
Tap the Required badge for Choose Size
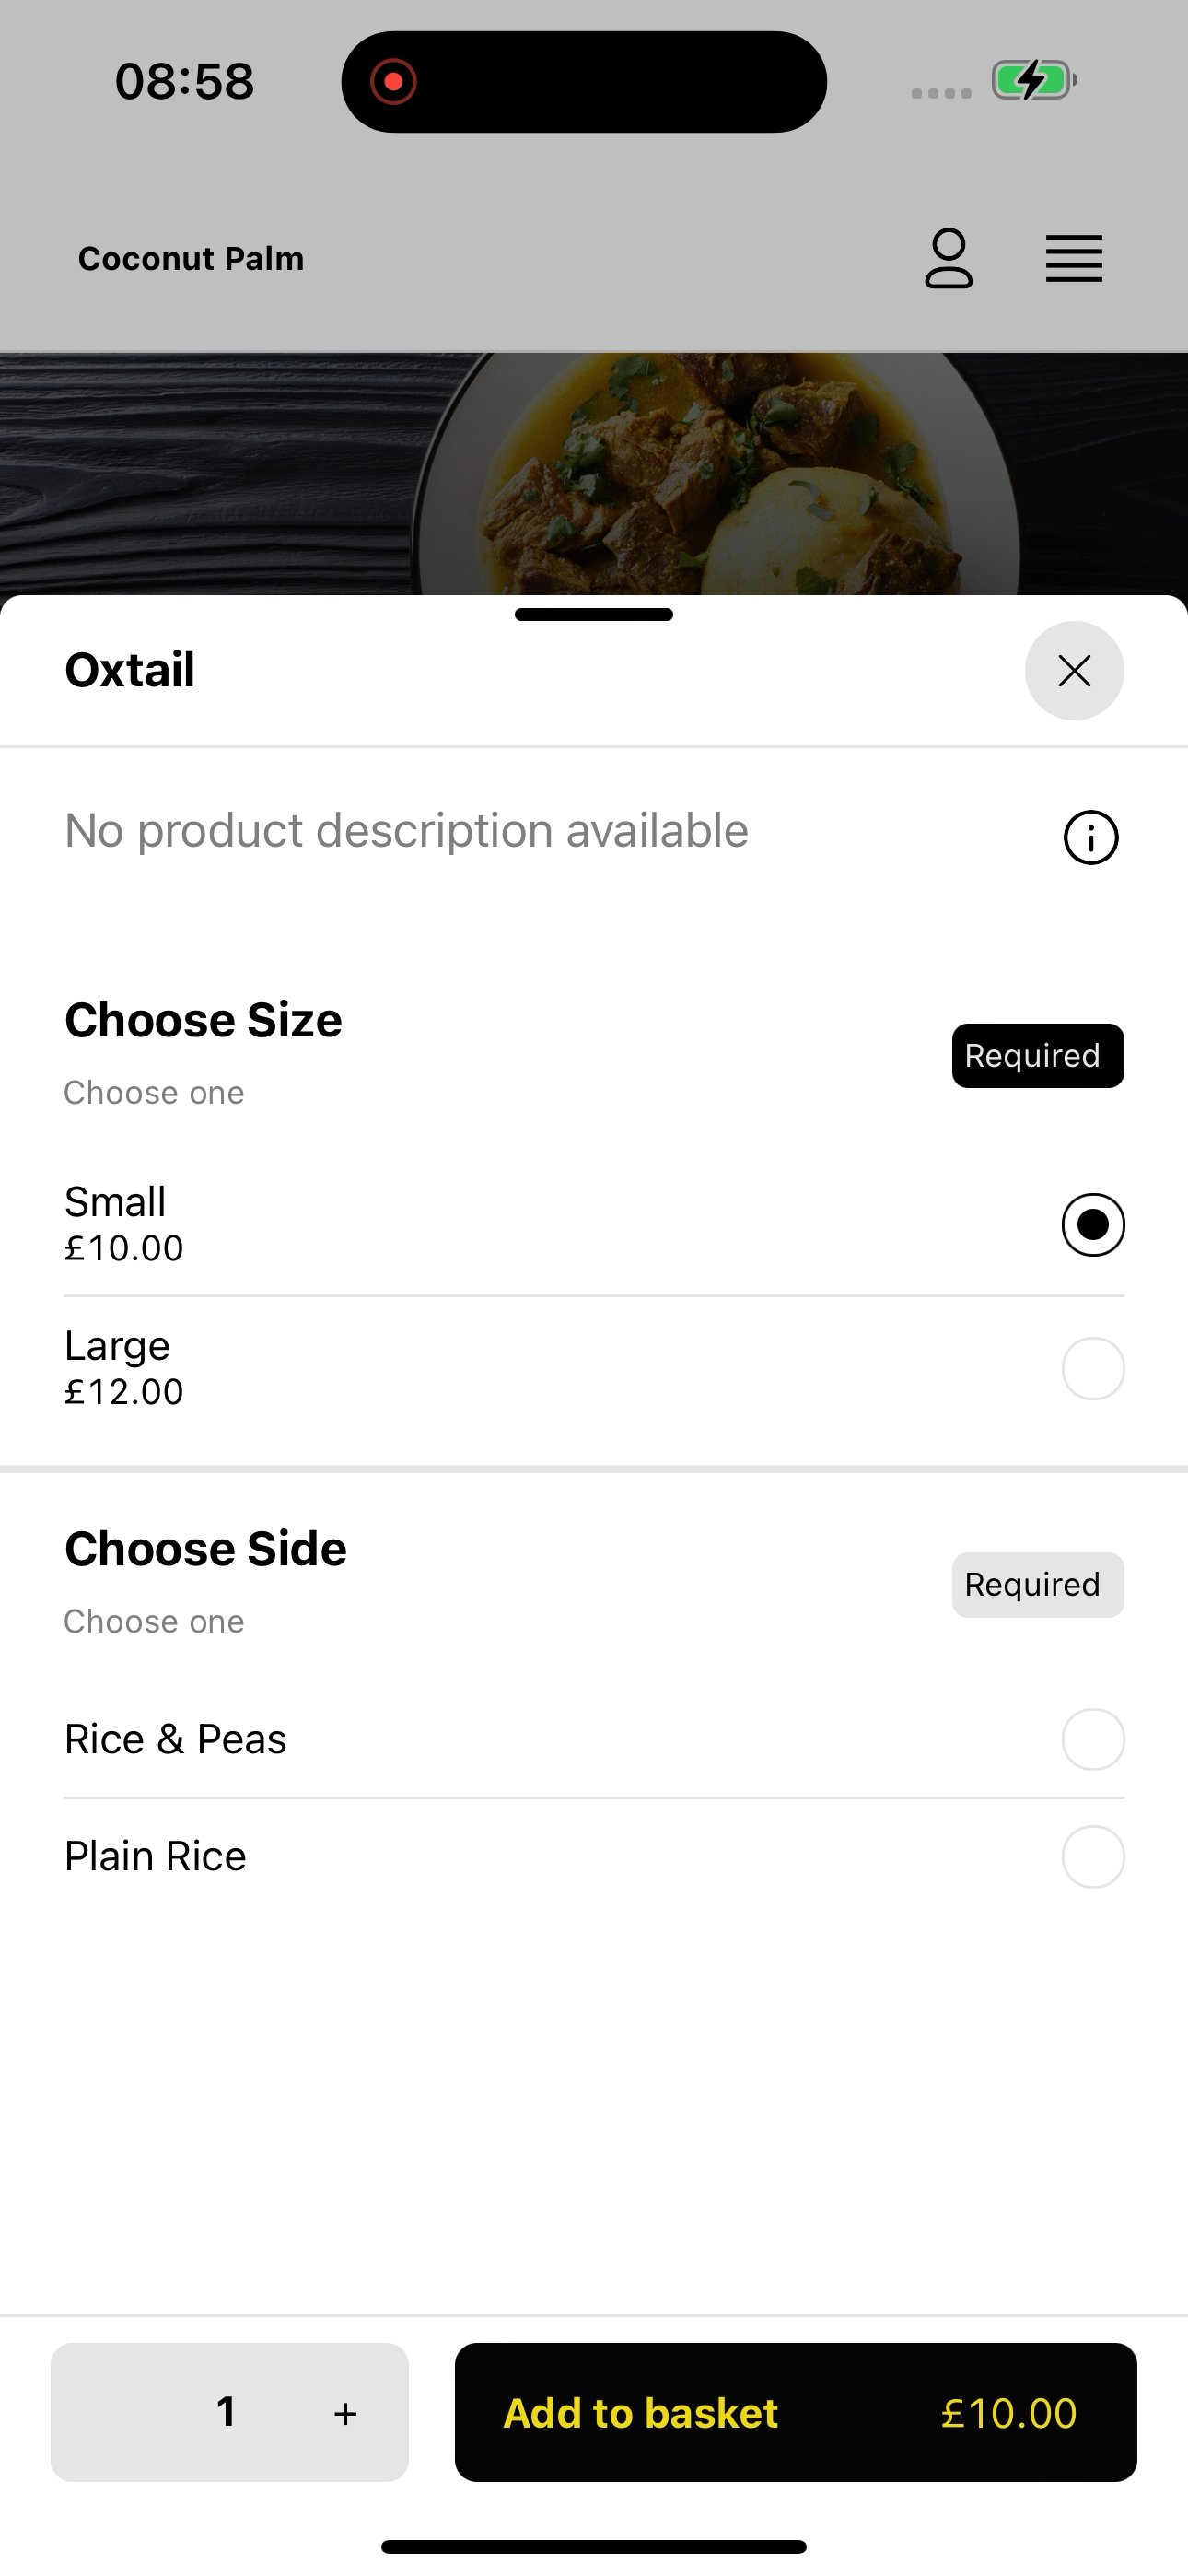coord(1038,1055)
